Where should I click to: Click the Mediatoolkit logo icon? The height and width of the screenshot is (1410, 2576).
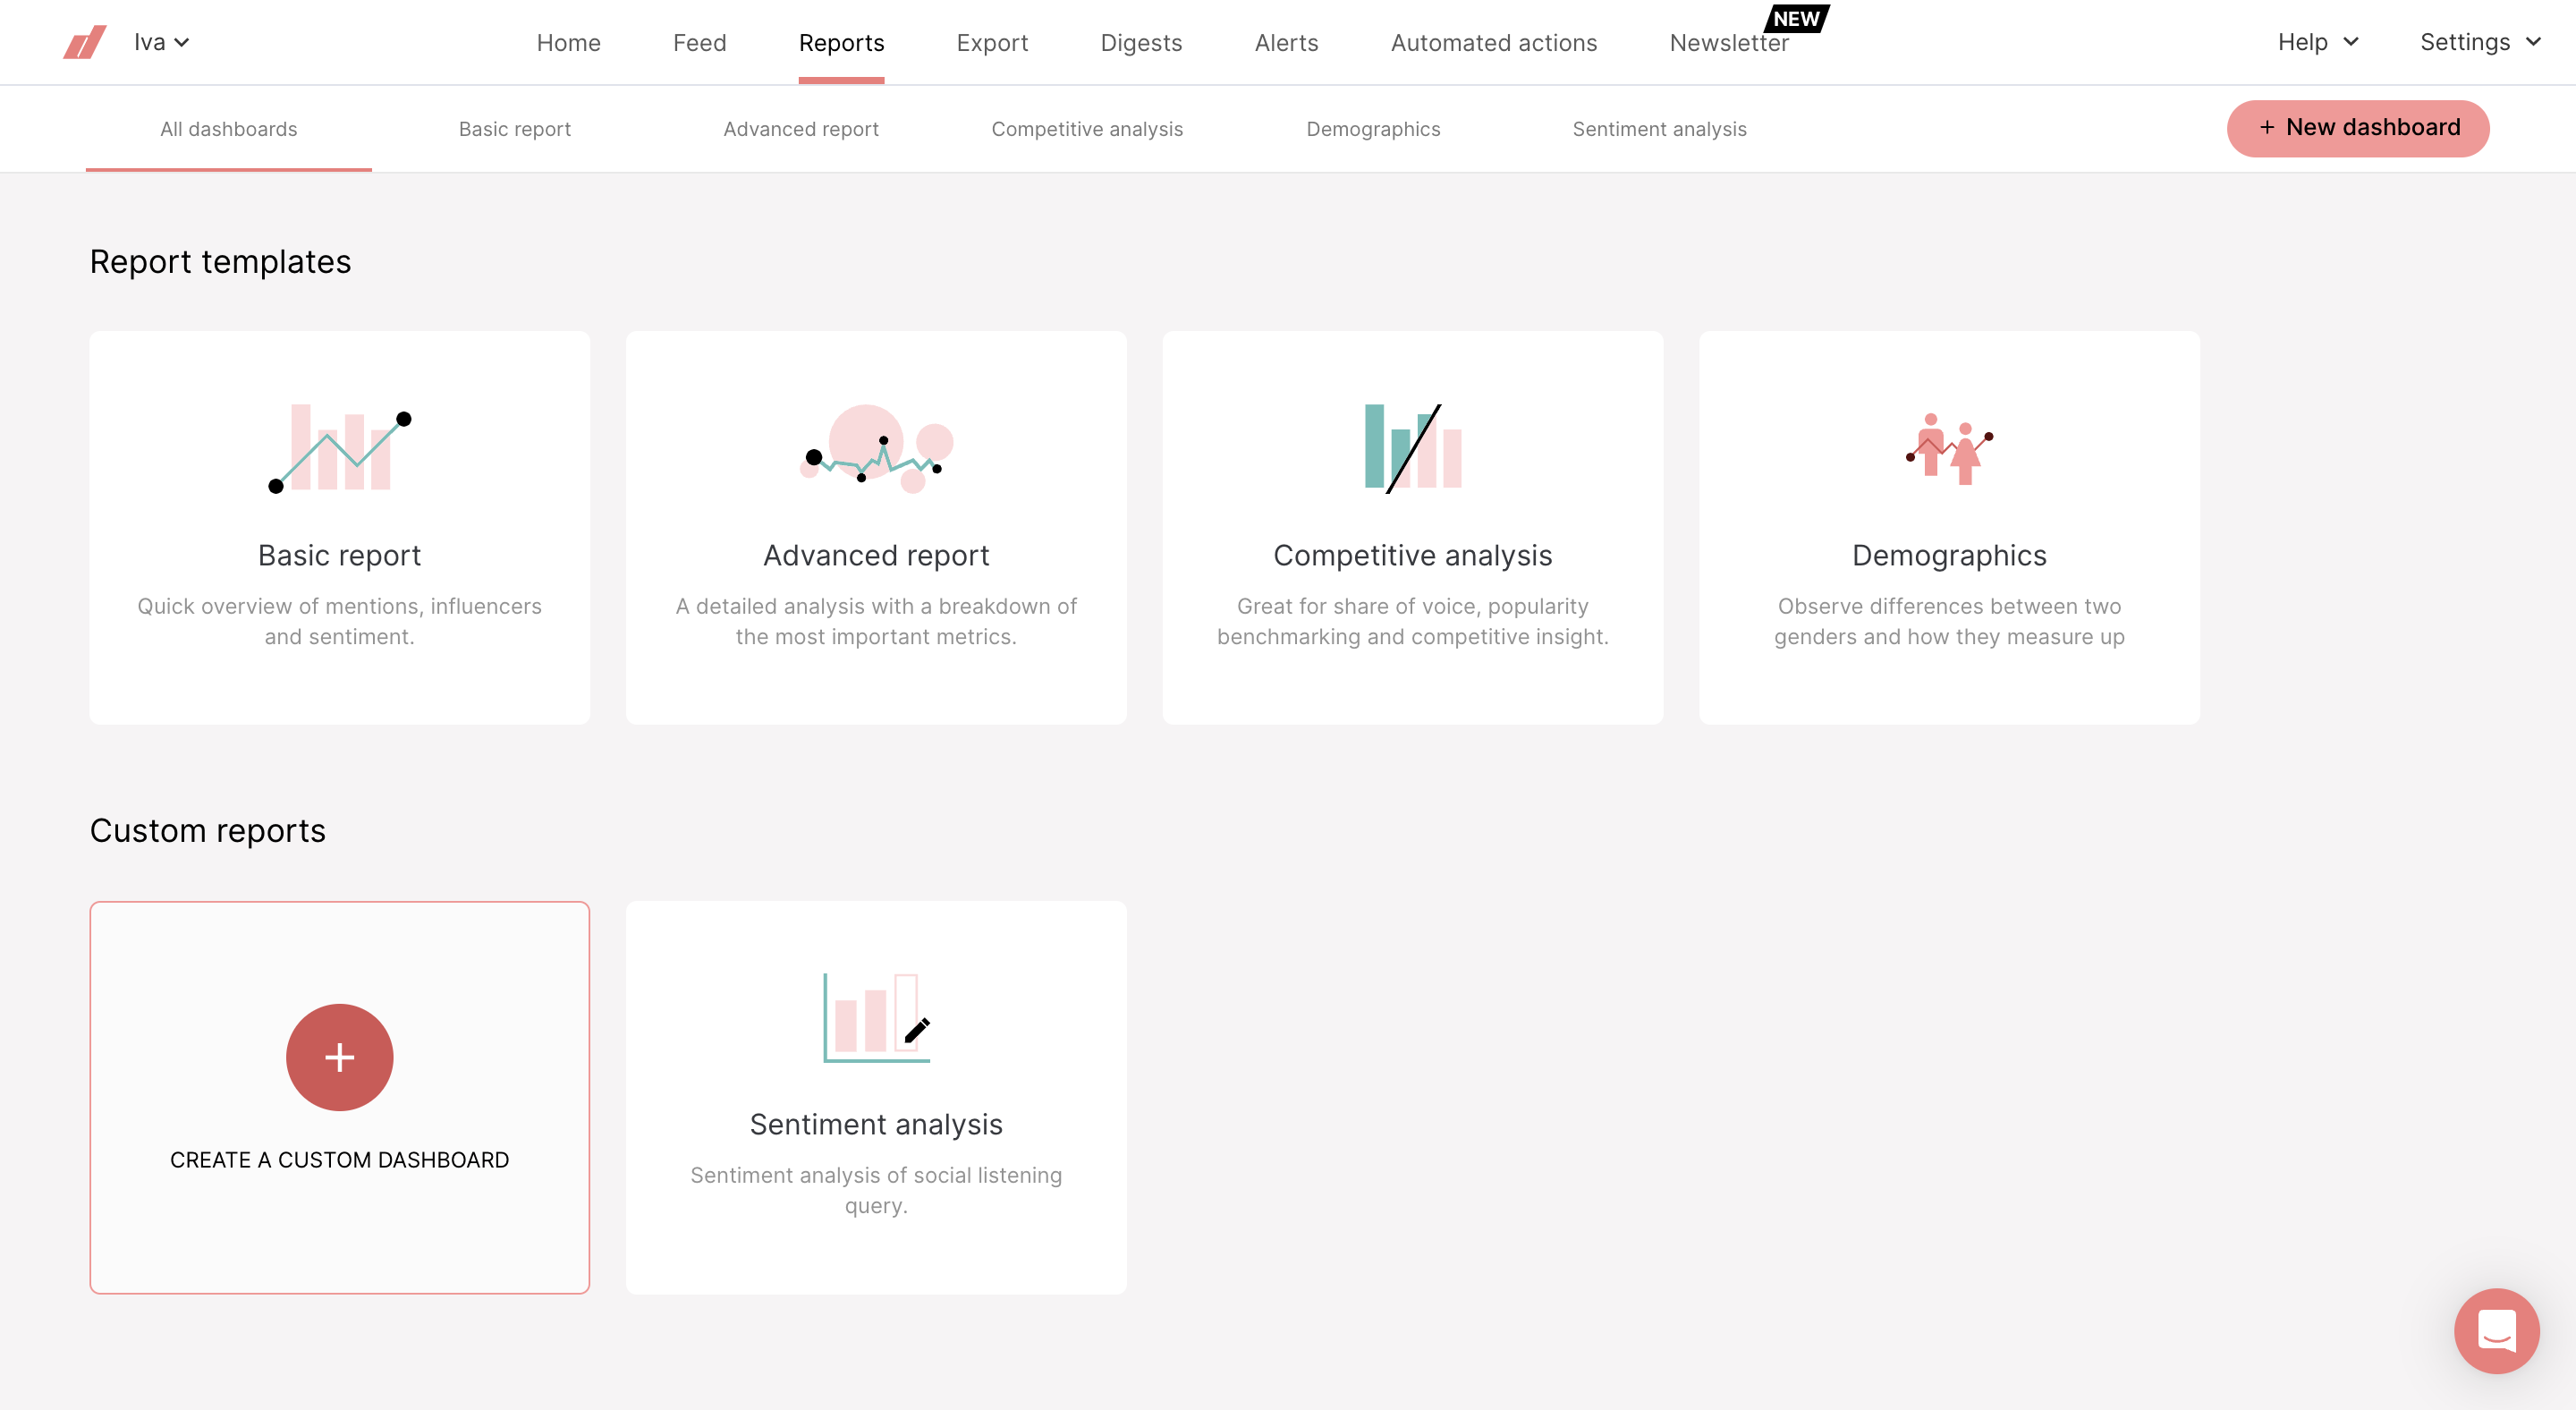(85, 42)
